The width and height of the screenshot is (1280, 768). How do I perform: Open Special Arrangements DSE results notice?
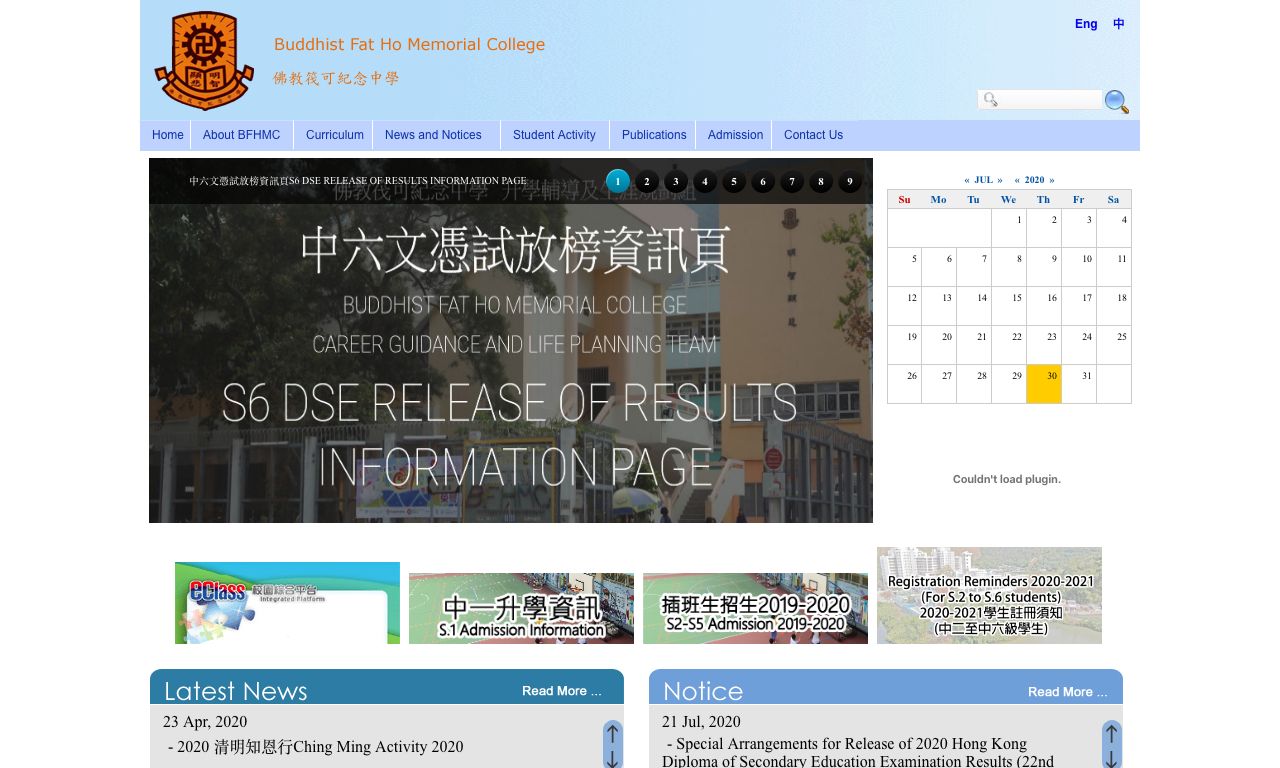point(858,753)
